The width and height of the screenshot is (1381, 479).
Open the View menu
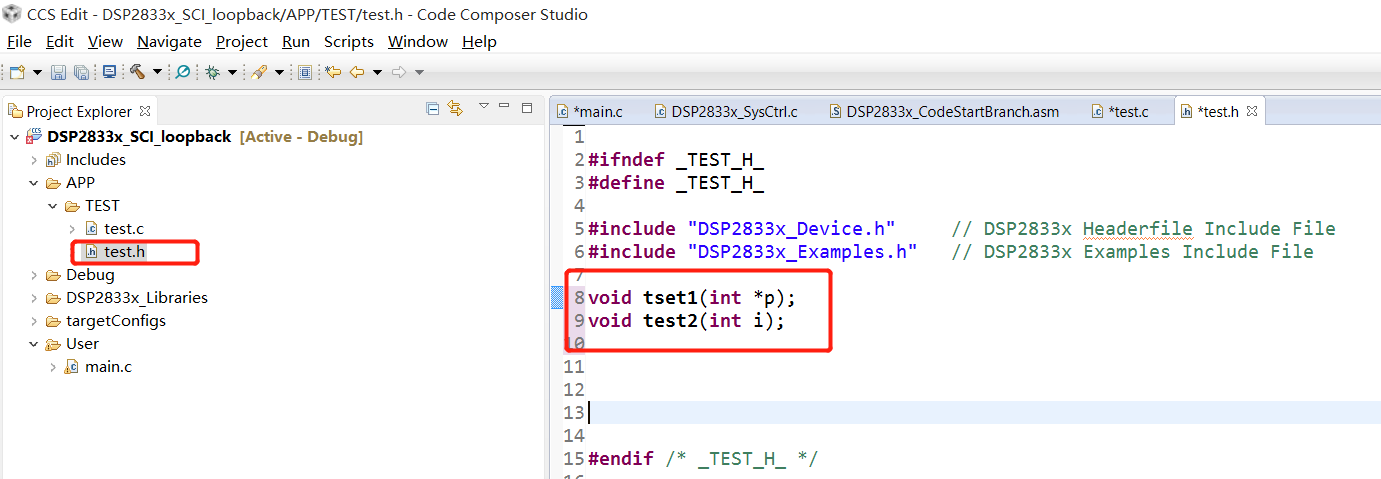click(105, 41)
